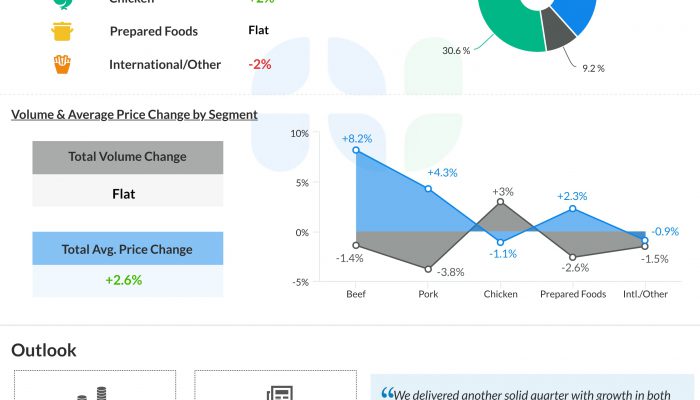Click the Total Avg. Price Change header
The width and height of the screenshot is (700, 400).
coord(127,249)
